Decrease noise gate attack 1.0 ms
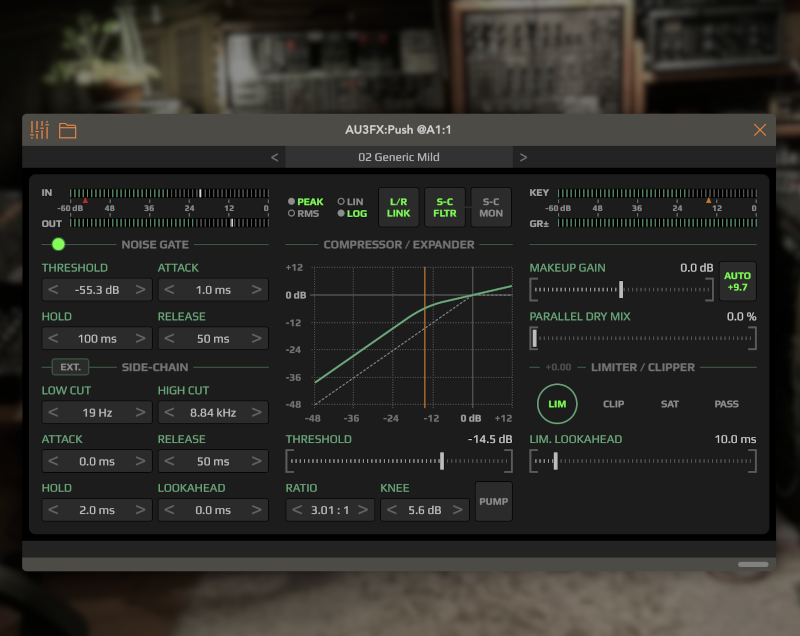 tap(169, 290)
